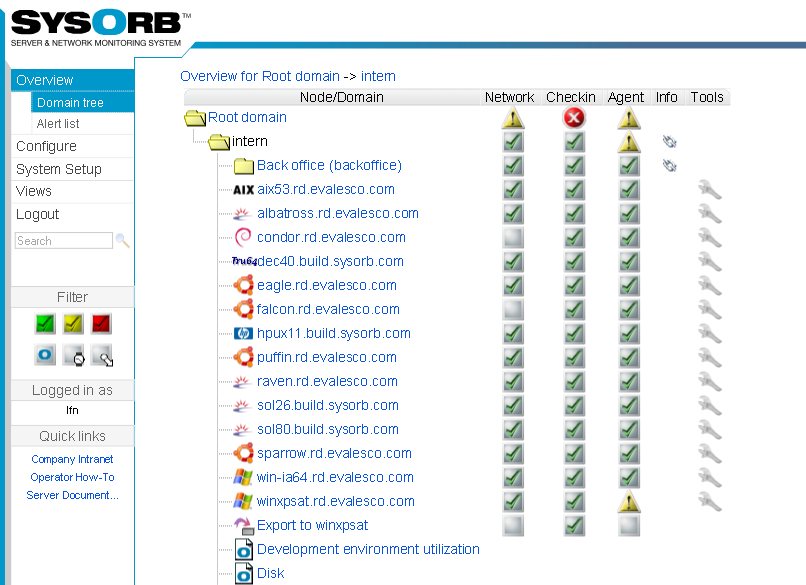Open Back office (backoffice) domain
This screenshot has width=806, height=585.
[x=329, y=166]
